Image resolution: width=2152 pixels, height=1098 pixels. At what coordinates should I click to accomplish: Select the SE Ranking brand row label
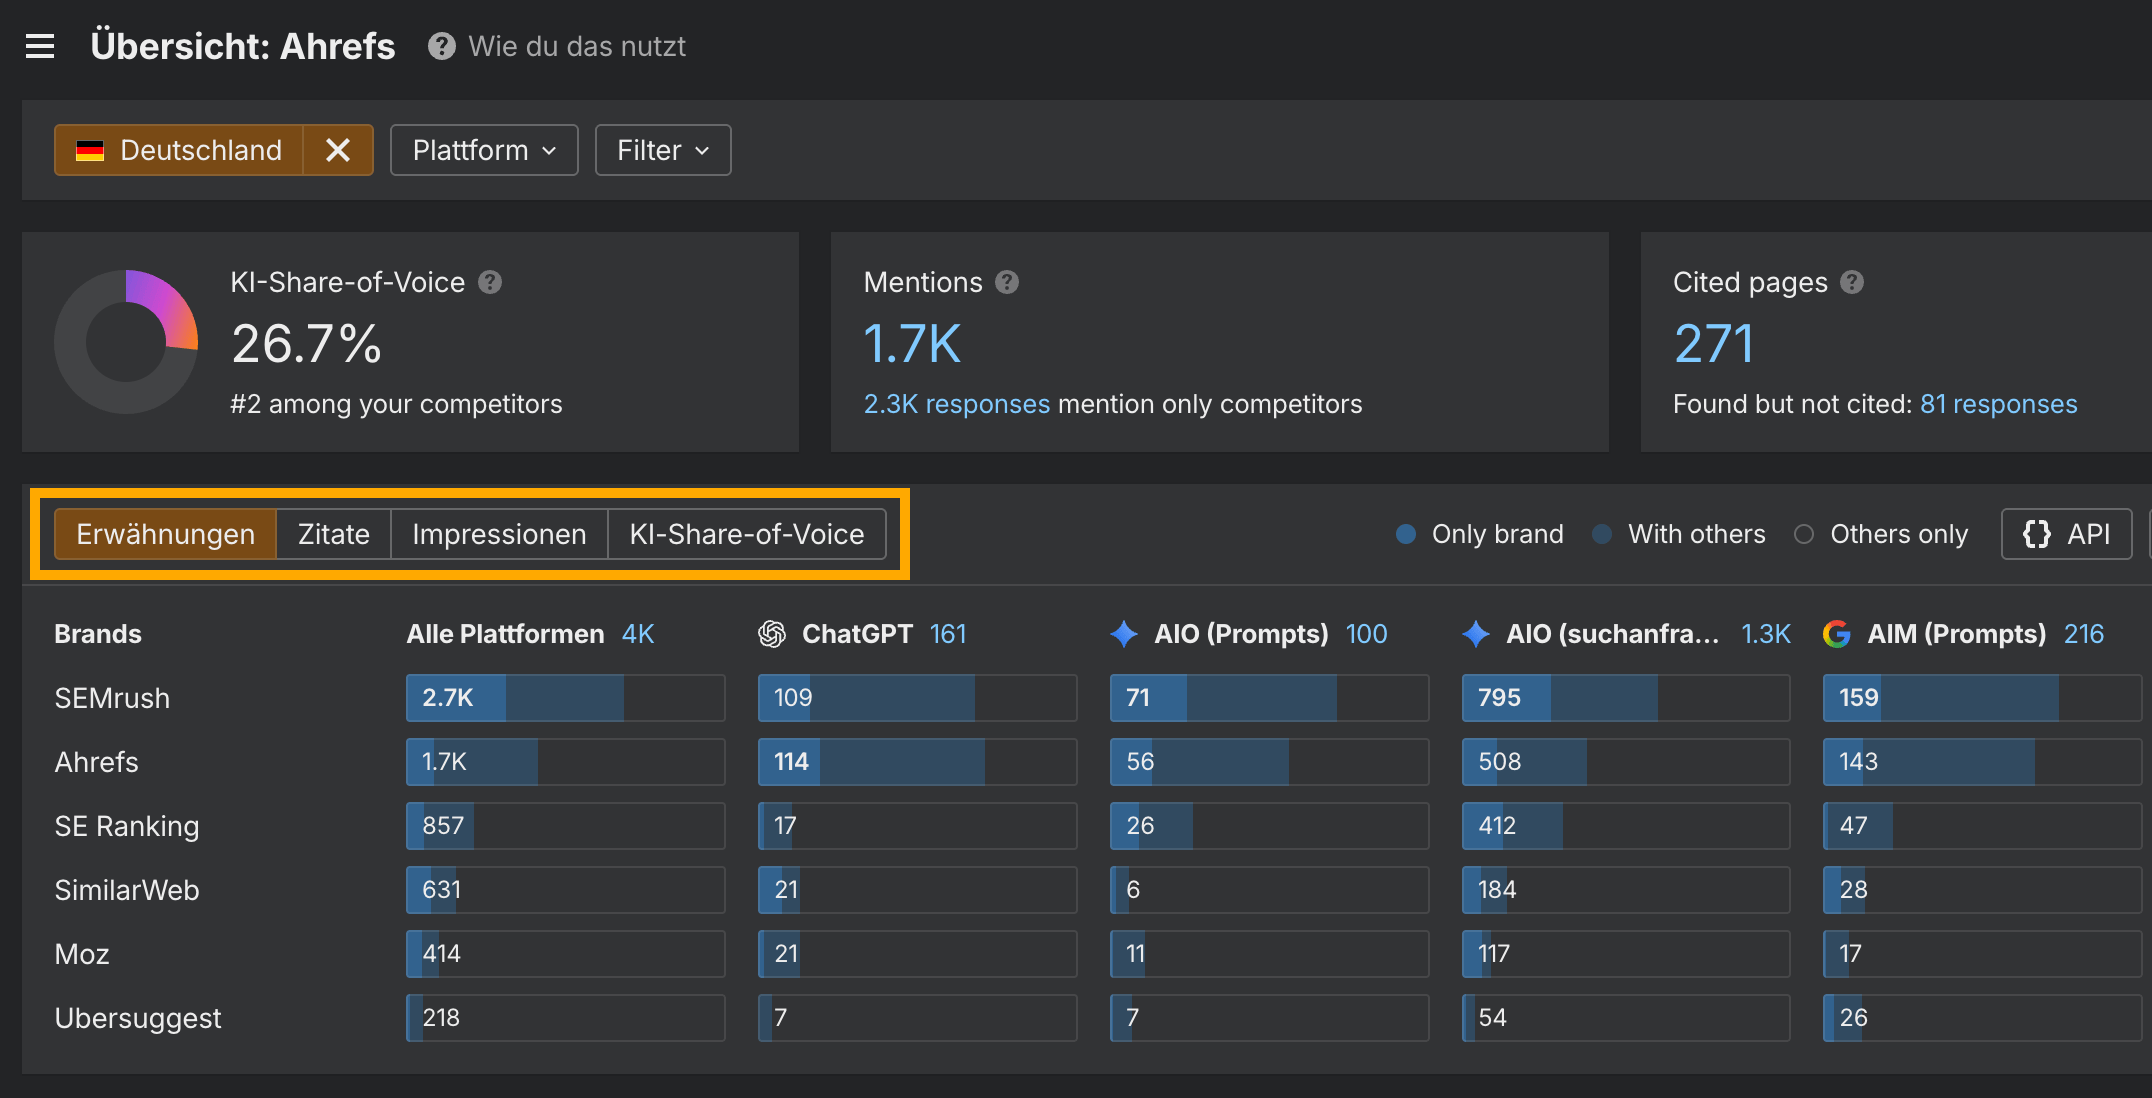[x=127, y=826]
